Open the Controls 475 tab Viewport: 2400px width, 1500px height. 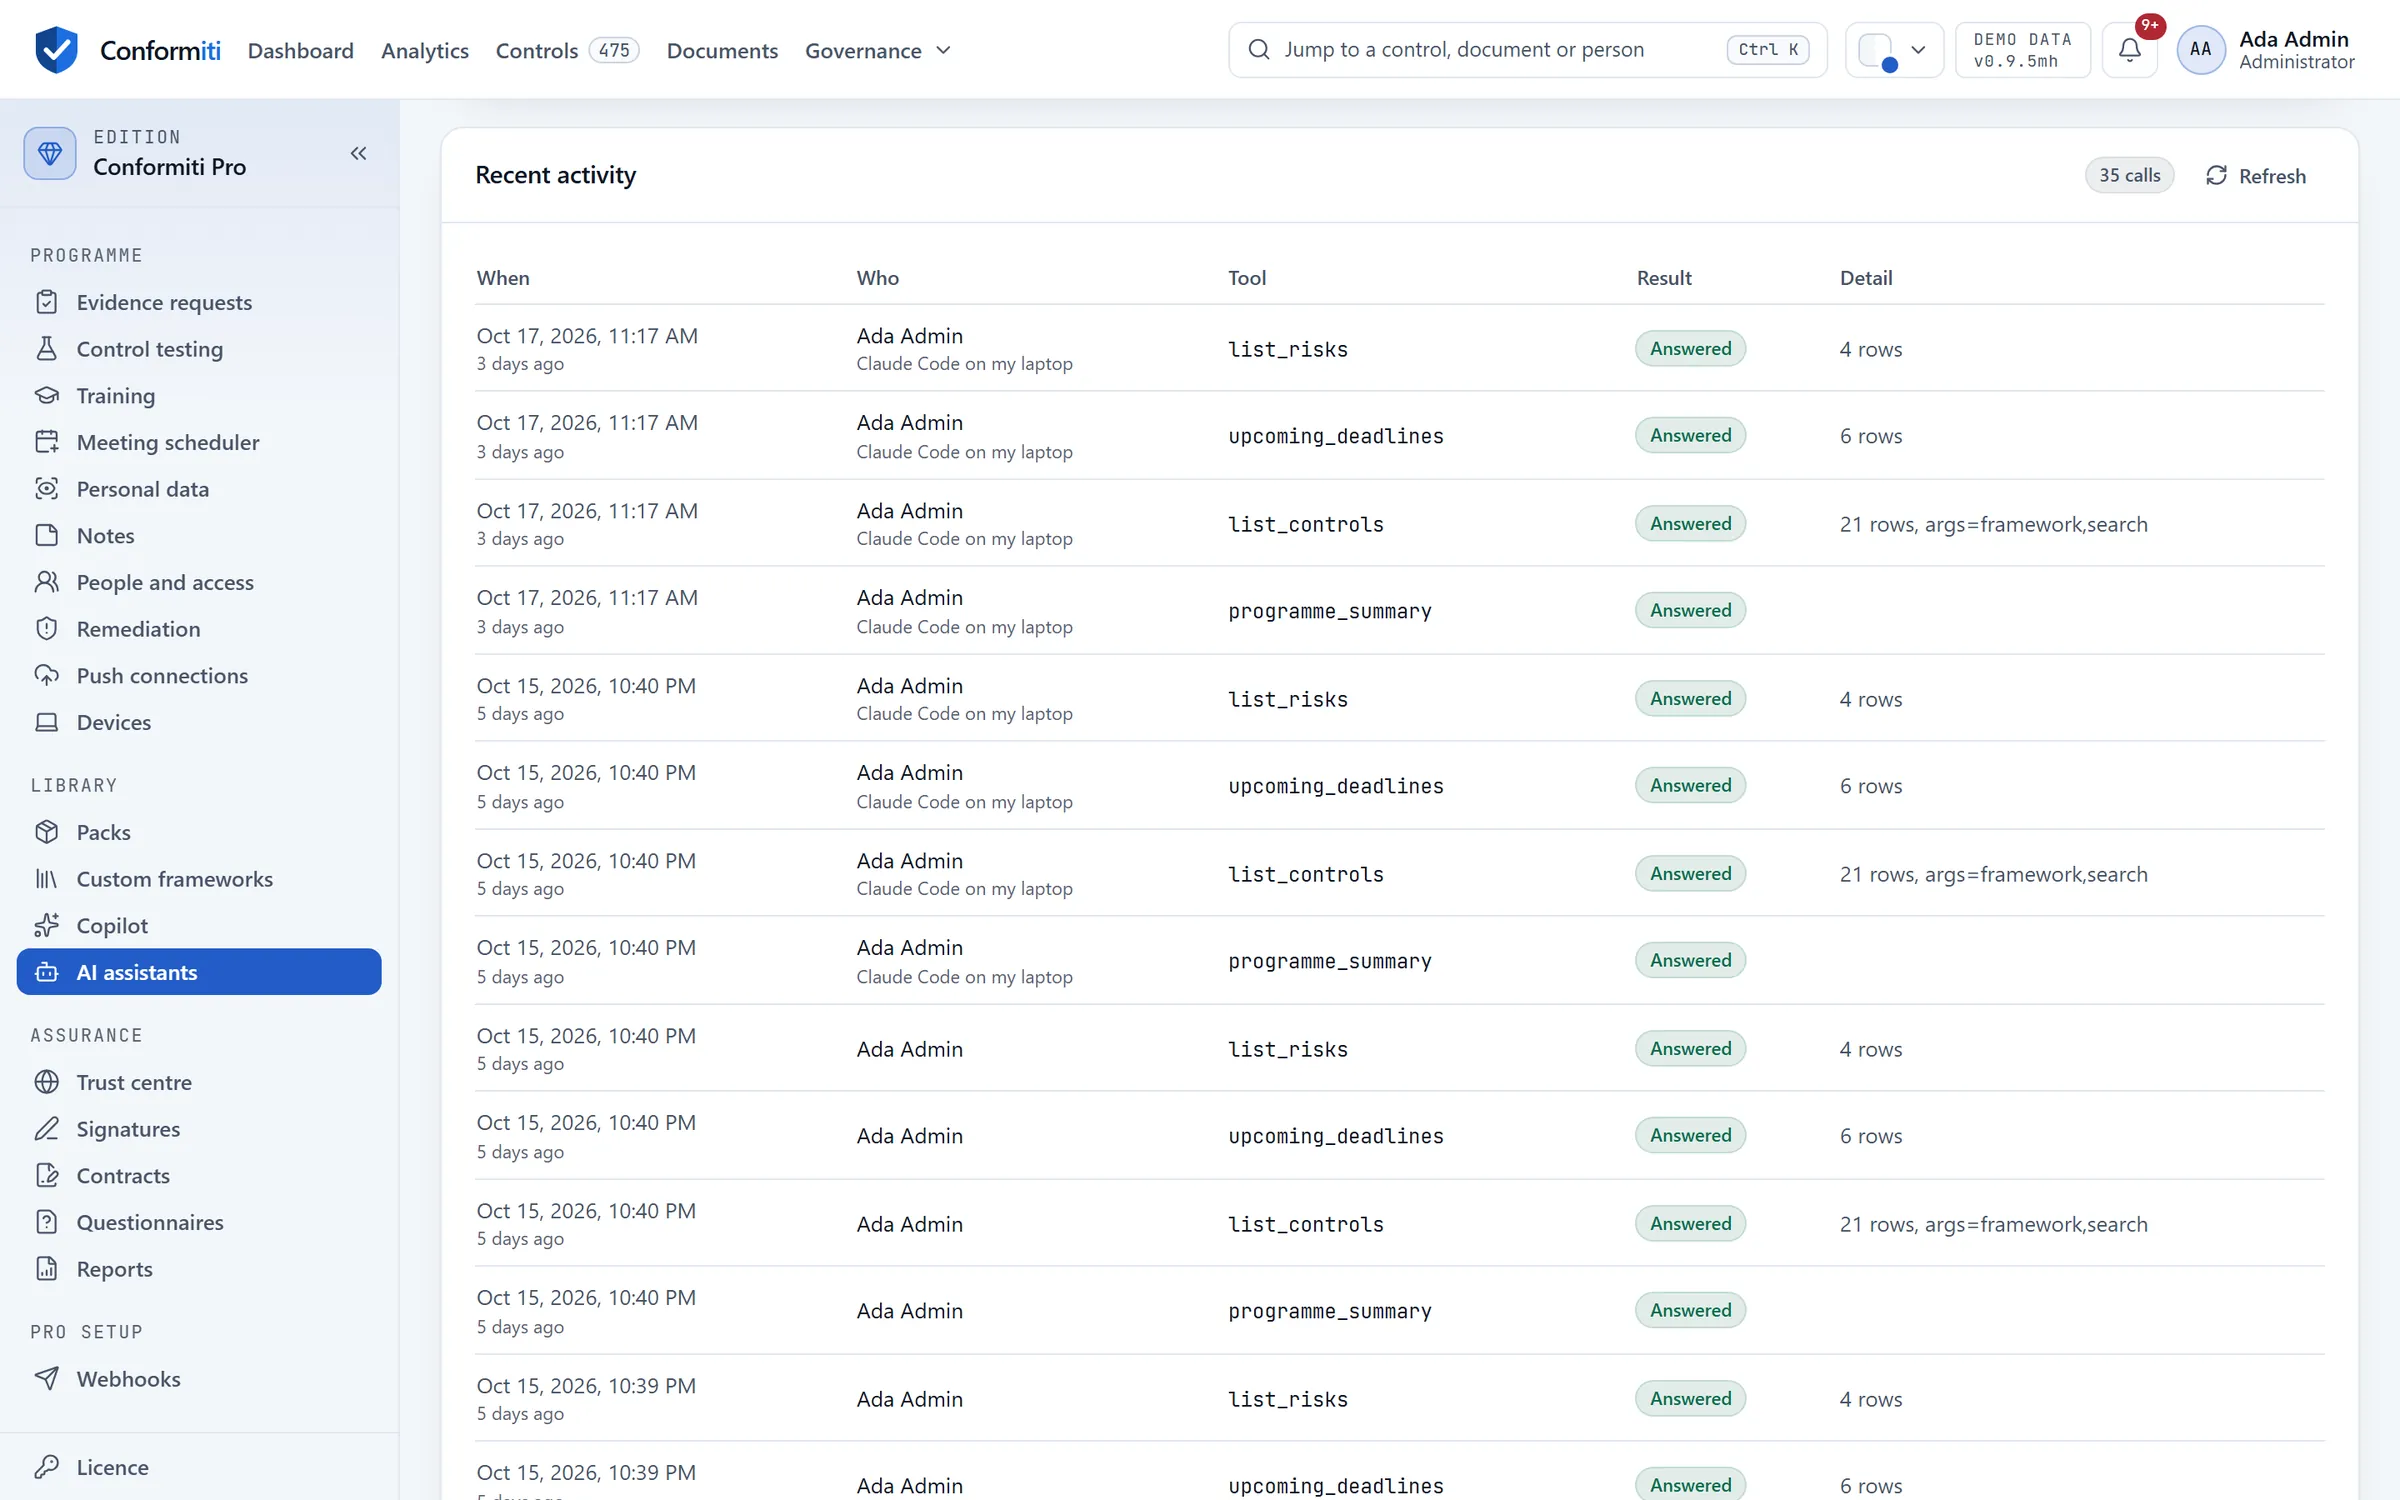coord(567,50)
